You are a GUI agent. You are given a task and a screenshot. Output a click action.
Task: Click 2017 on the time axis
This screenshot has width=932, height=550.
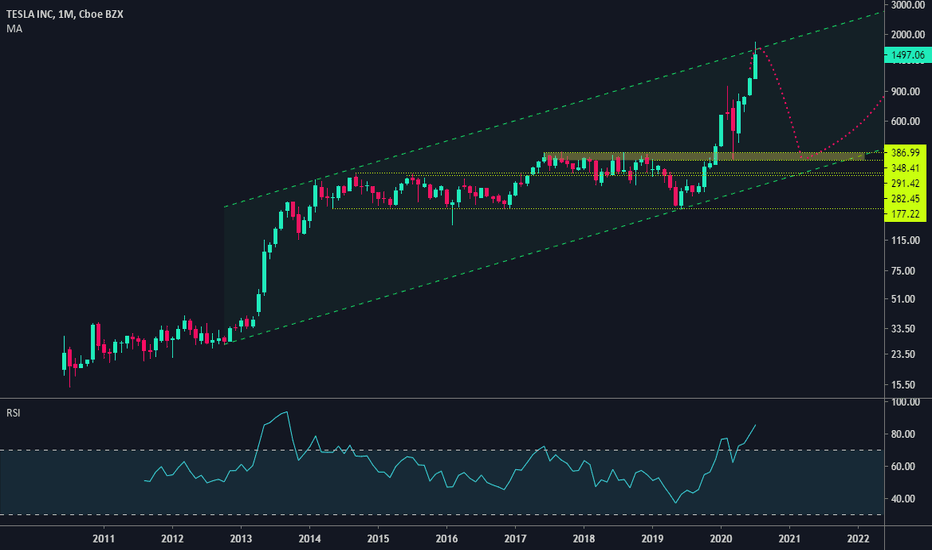click(515, 539)
